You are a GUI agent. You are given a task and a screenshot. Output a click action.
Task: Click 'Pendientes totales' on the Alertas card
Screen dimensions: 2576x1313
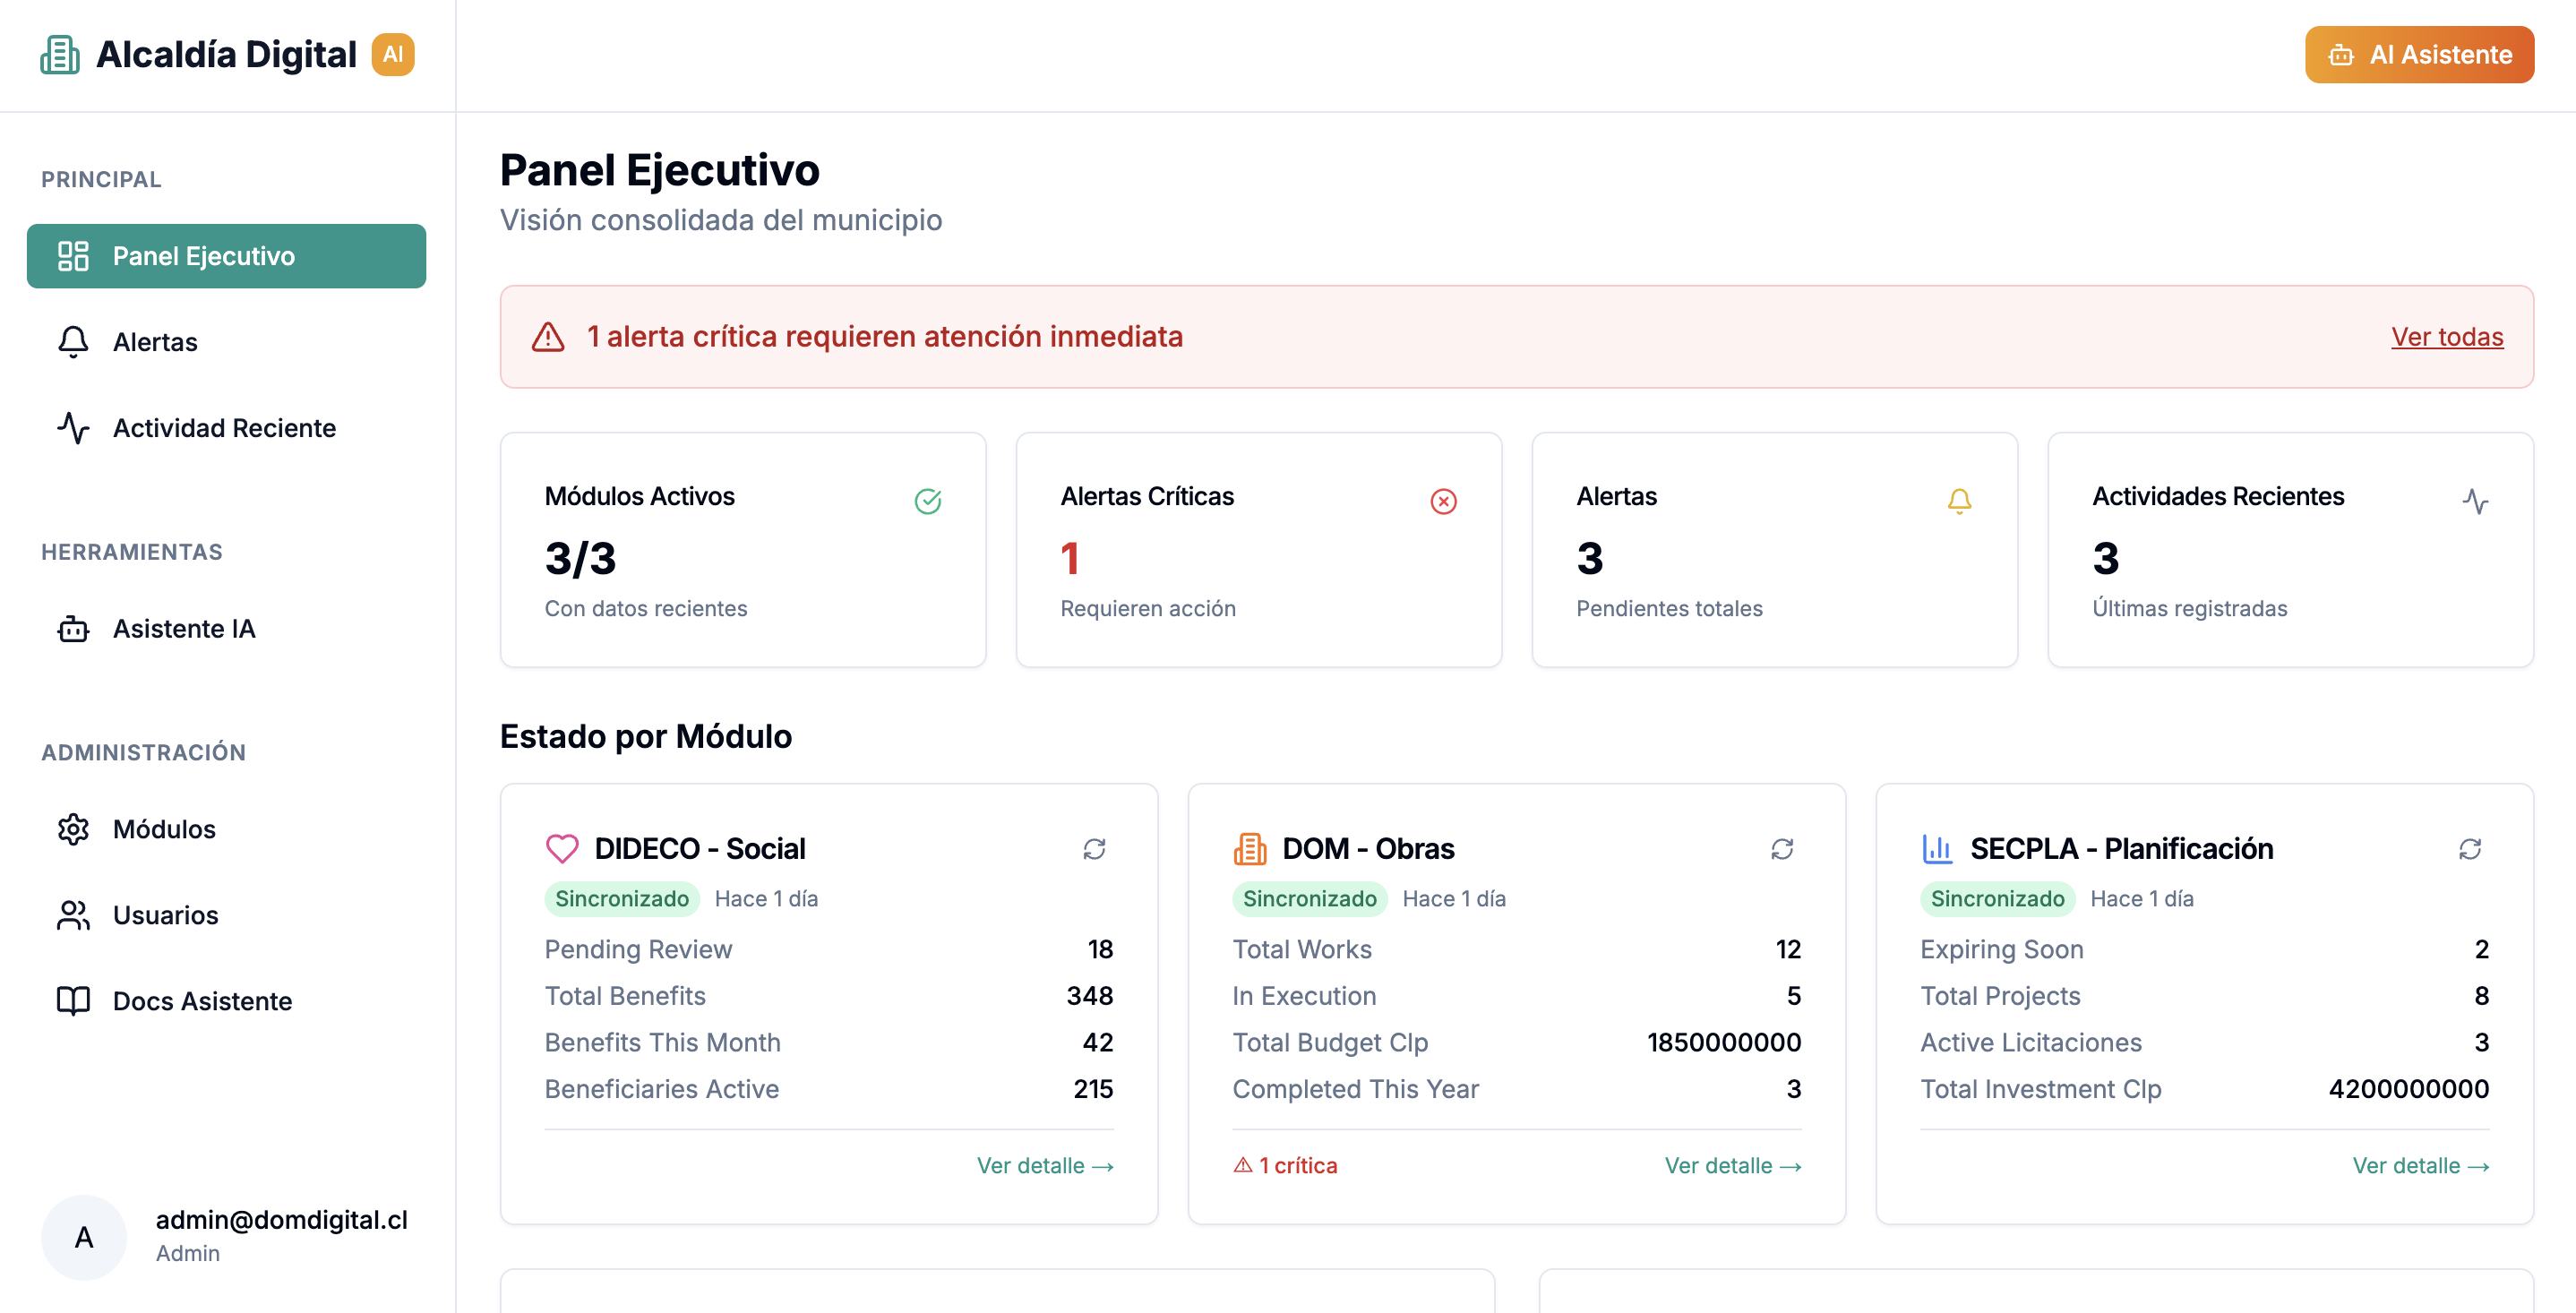pos(1669,609)
